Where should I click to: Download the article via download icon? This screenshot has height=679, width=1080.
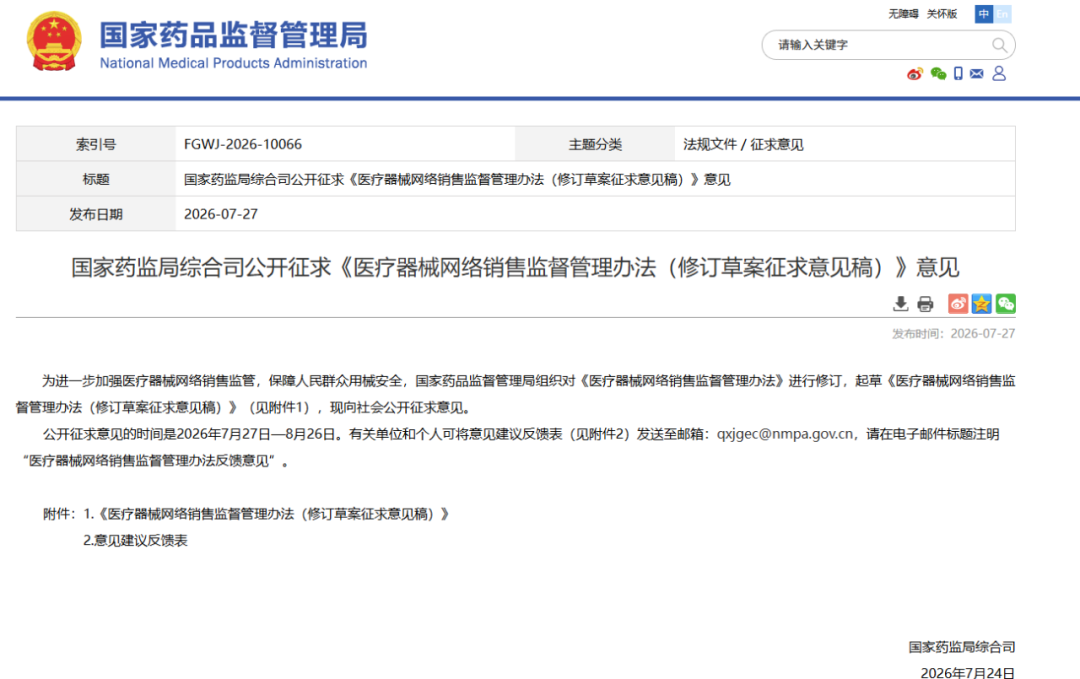[900, 304]
